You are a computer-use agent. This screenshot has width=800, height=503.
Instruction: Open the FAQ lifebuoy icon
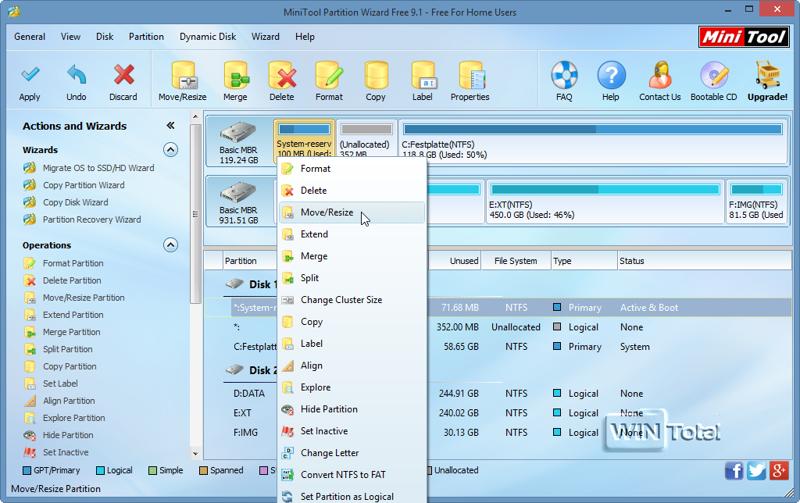tap(564, 77)
